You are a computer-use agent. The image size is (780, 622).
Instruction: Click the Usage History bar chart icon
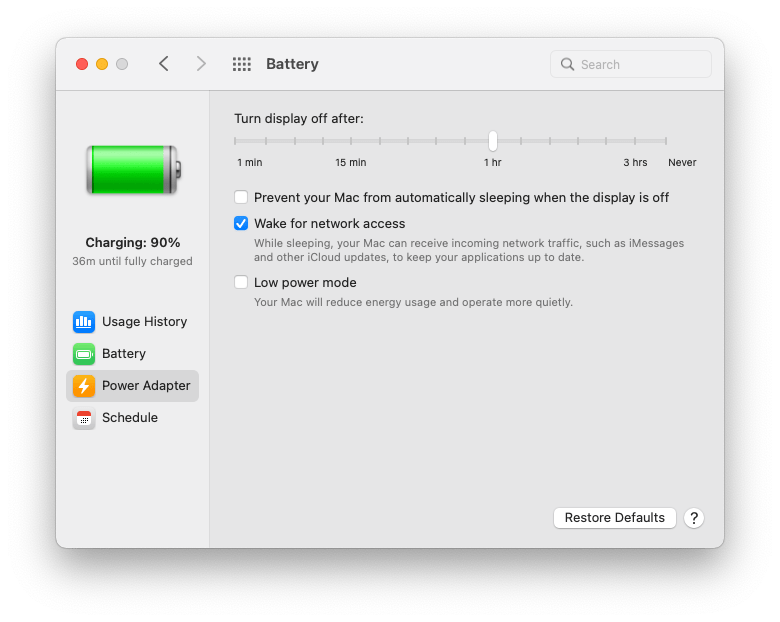(84, 322)
